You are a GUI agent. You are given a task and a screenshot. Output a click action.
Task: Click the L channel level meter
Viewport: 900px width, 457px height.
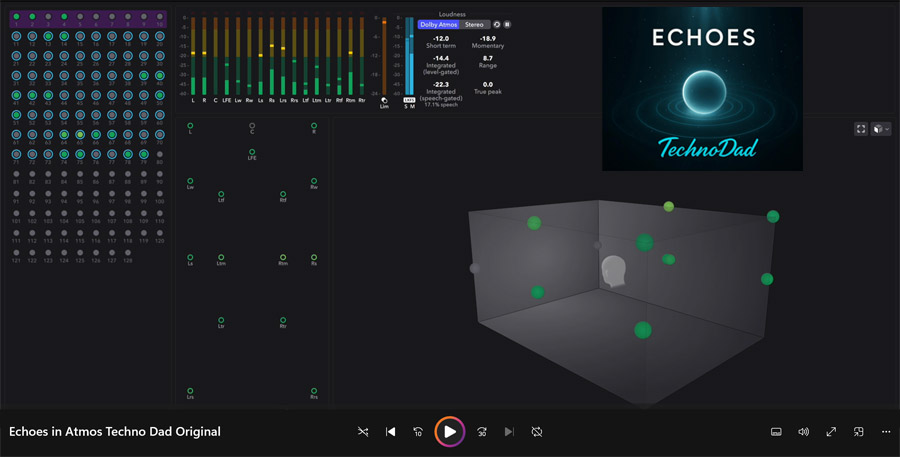click(x=193, y=56)
